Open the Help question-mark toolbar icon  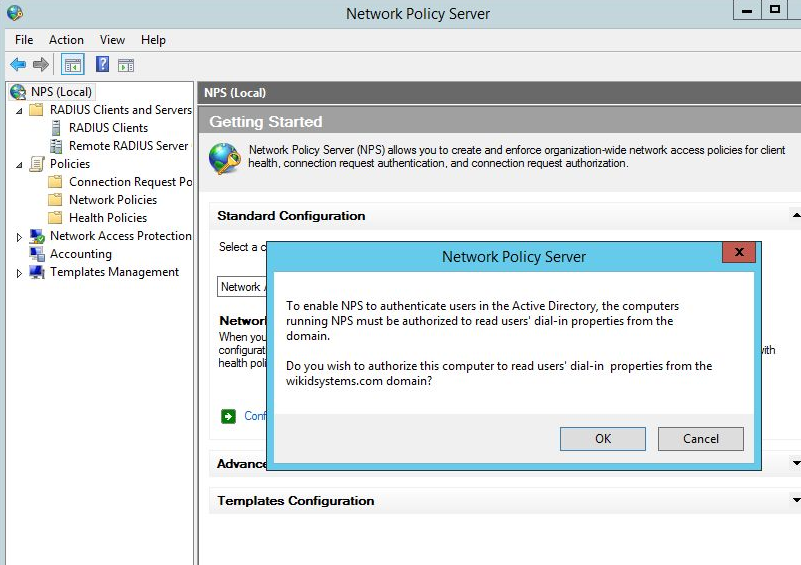[102, 64]
